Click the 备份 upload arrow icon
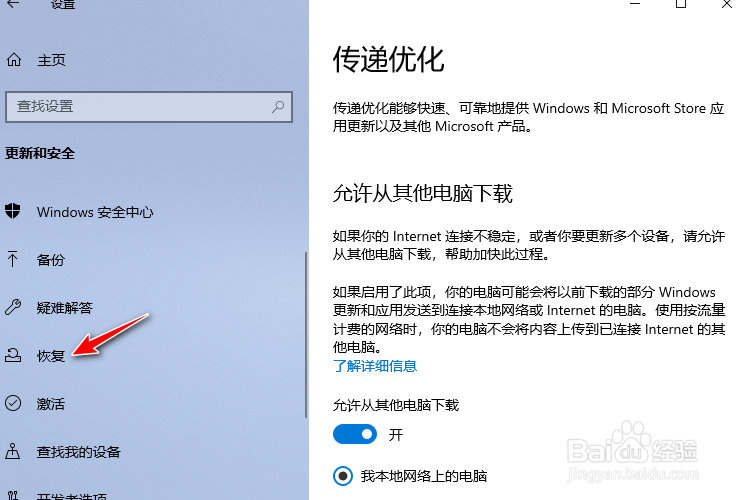This screenshot has height=500, width=740. 13,259
